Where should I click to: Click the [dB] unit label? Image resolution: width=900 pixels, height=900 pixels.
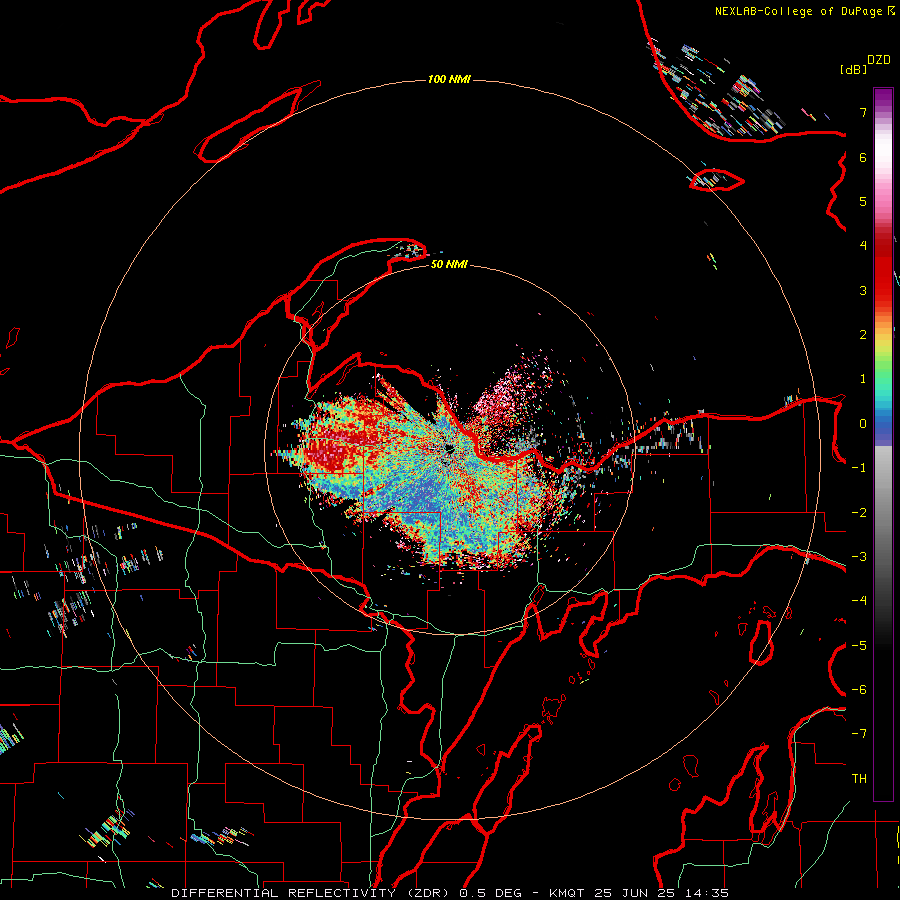(854, 69)
